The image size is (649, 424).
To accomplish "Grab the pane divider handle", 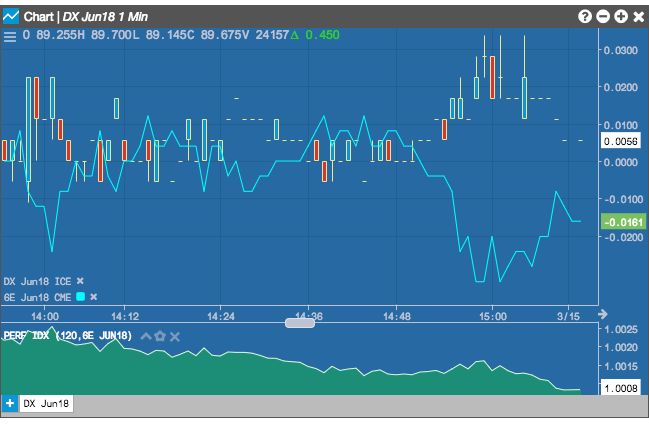I will (300, 323).
